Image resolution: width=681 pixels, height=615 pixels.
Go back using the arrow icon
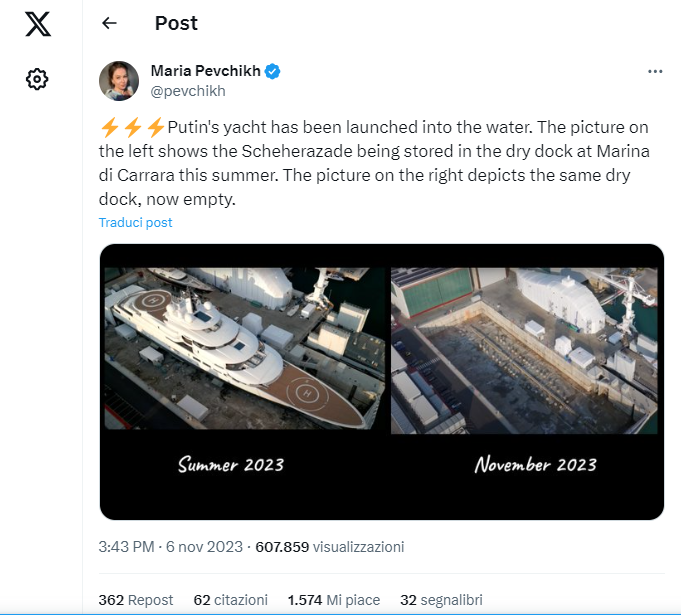pyautogui.click(x=109, y=23)
